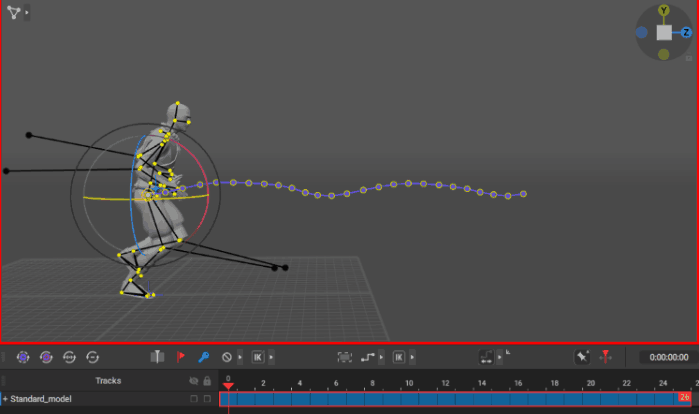Click the blue Standard_model keyframe bar
The image size is (699, 414).
[455, 399]
